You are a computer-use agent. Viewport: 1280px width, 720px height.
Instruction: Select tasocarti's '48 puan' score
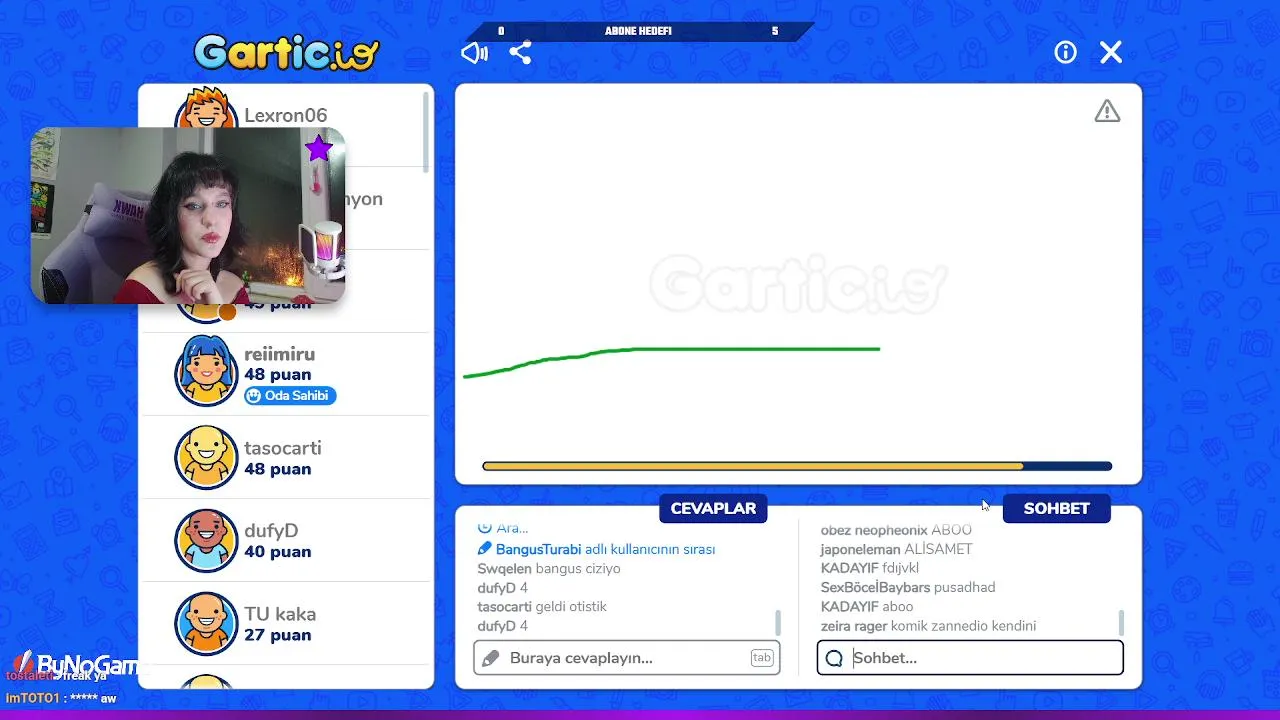pyautogui.click(x=277, y=469)
